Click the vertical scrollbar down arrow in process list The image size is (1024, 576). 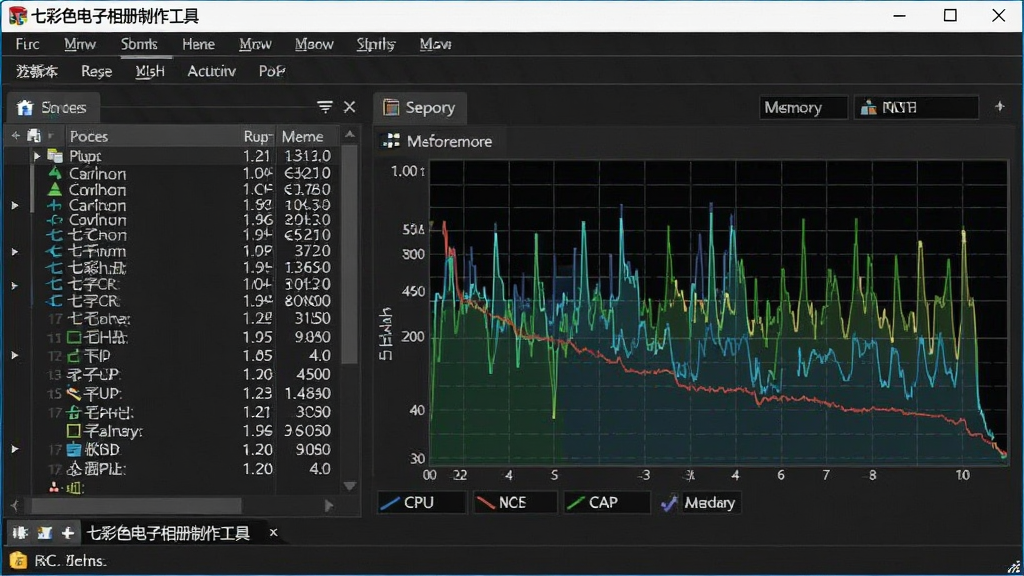pos(350,486)
